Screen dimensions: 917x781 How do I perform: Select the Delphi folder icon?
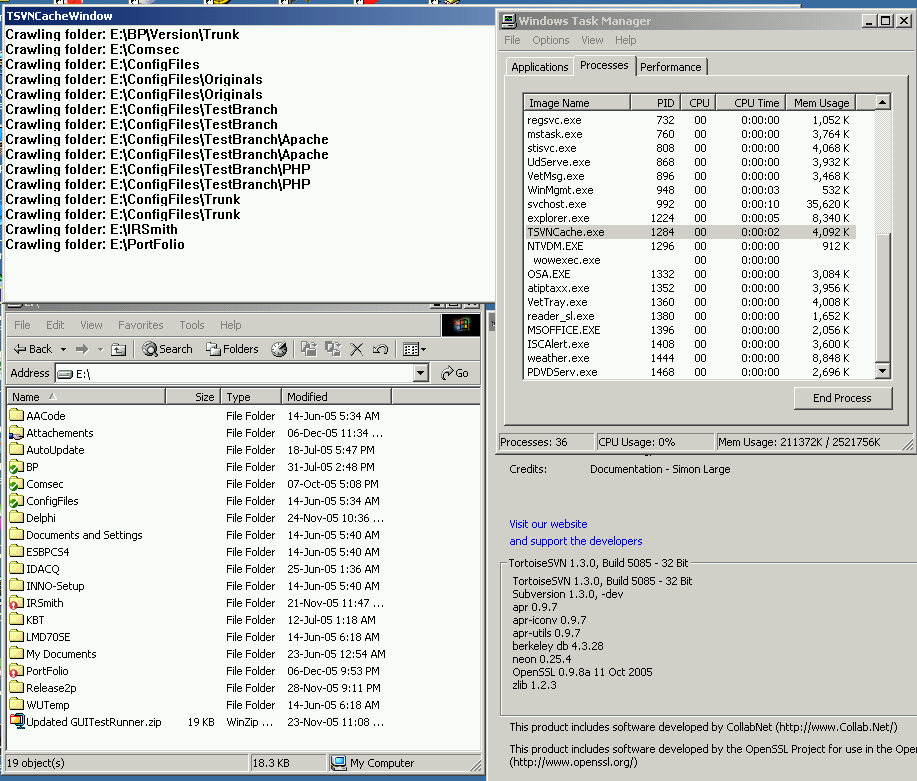[x=16, y=518]
